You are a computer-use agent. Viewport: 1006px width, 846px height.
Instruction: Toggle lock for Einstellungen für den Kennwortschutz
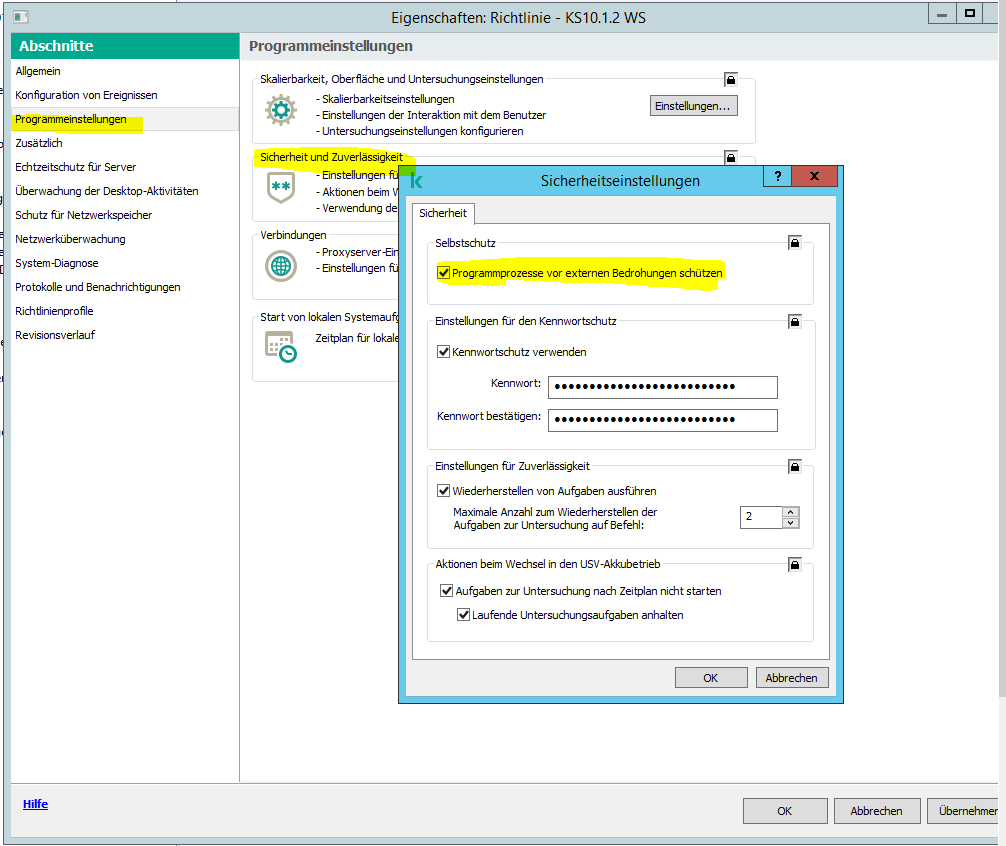[x=794, y=321]
